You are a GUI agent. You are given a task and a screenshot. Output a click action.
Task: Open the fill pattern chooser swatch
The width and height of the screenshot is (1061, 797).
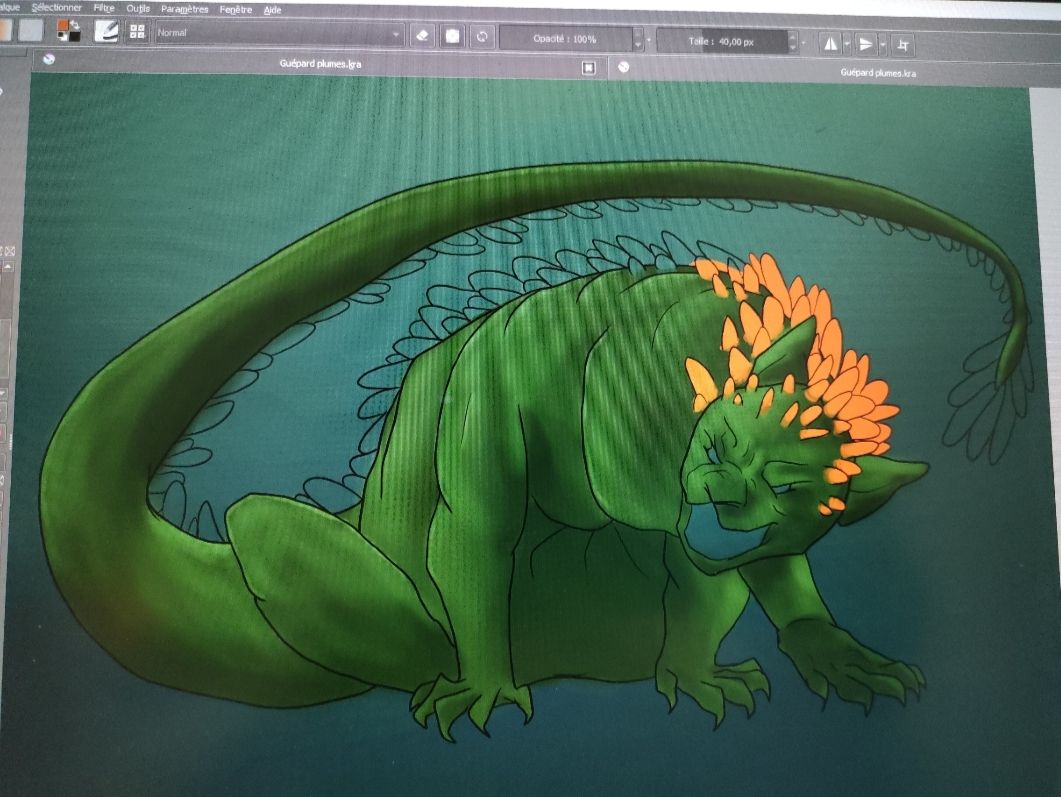click(30, 30)
